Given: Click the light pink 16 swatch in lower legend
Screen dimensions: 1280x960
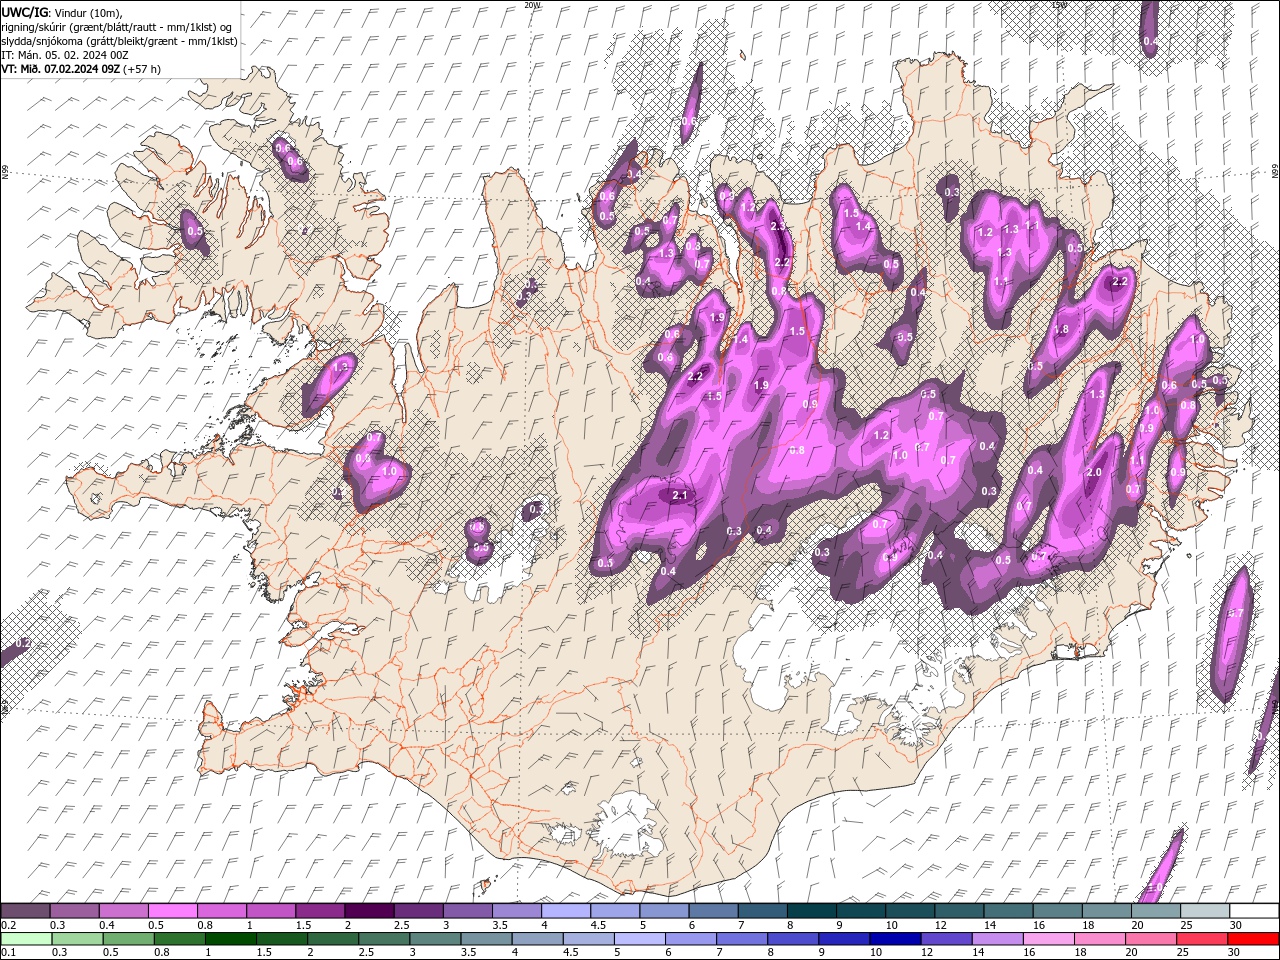Looking at the screenshot, I should click(1048, 938).
